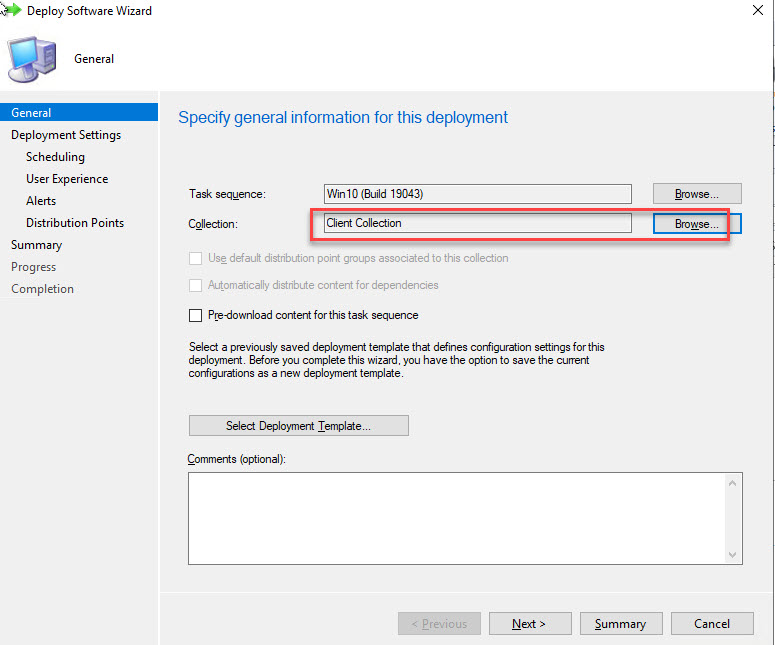This screenshot has height=645, width=775.
Task: Jump to Distribution Points step
Action: coord(75,223)
